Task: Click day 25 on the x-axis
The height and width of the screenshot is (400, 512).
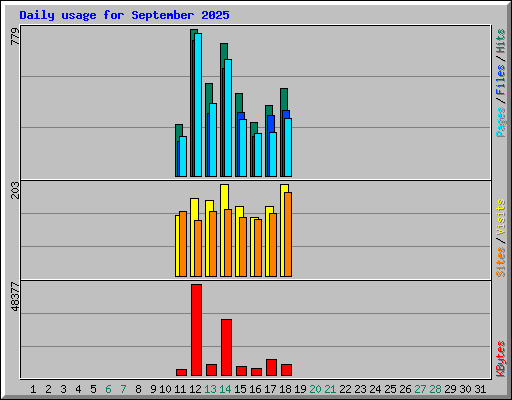Action: [390, 389]
